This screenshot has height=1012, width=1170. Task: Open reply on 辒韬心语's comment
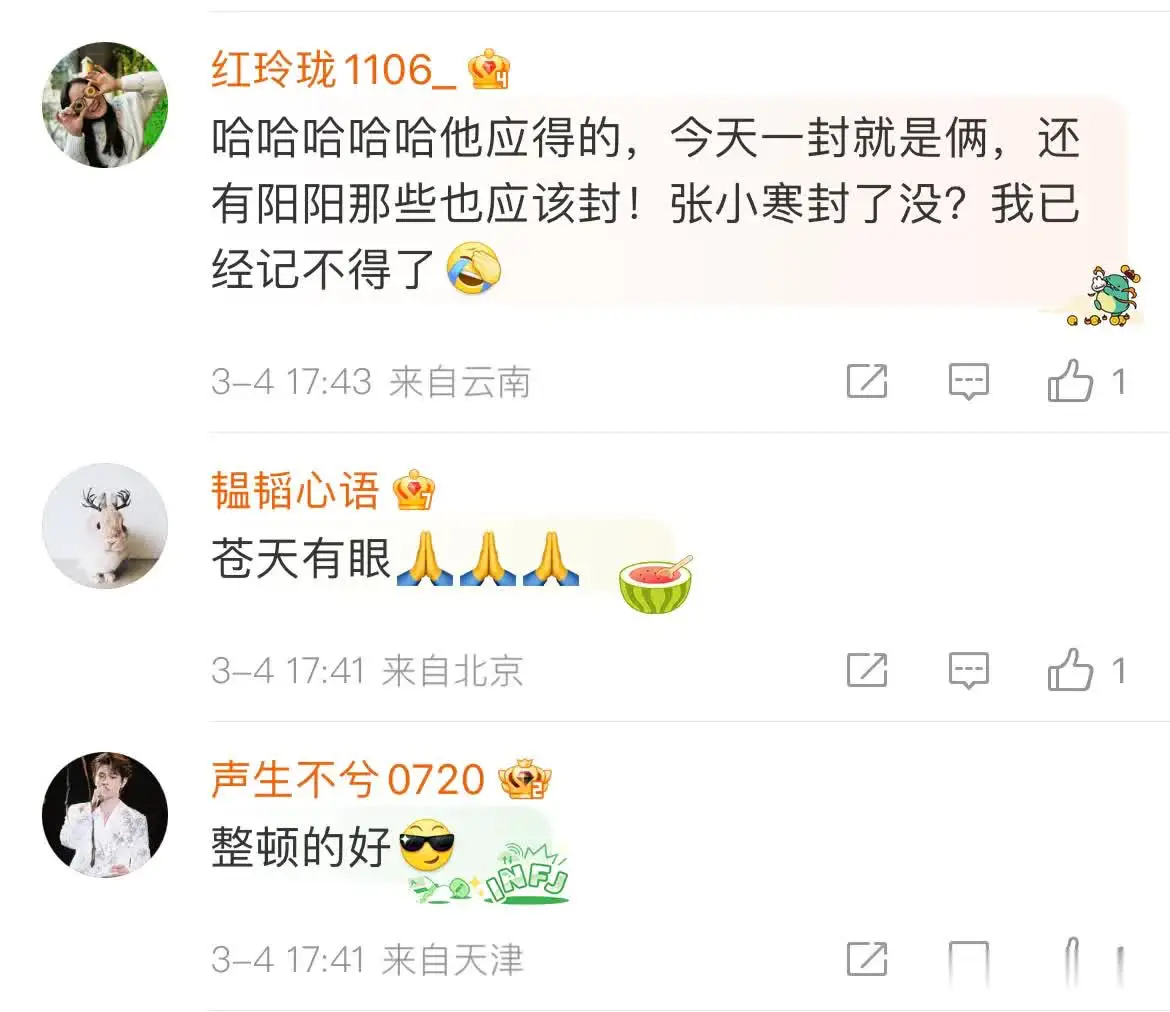pos(969,669)
